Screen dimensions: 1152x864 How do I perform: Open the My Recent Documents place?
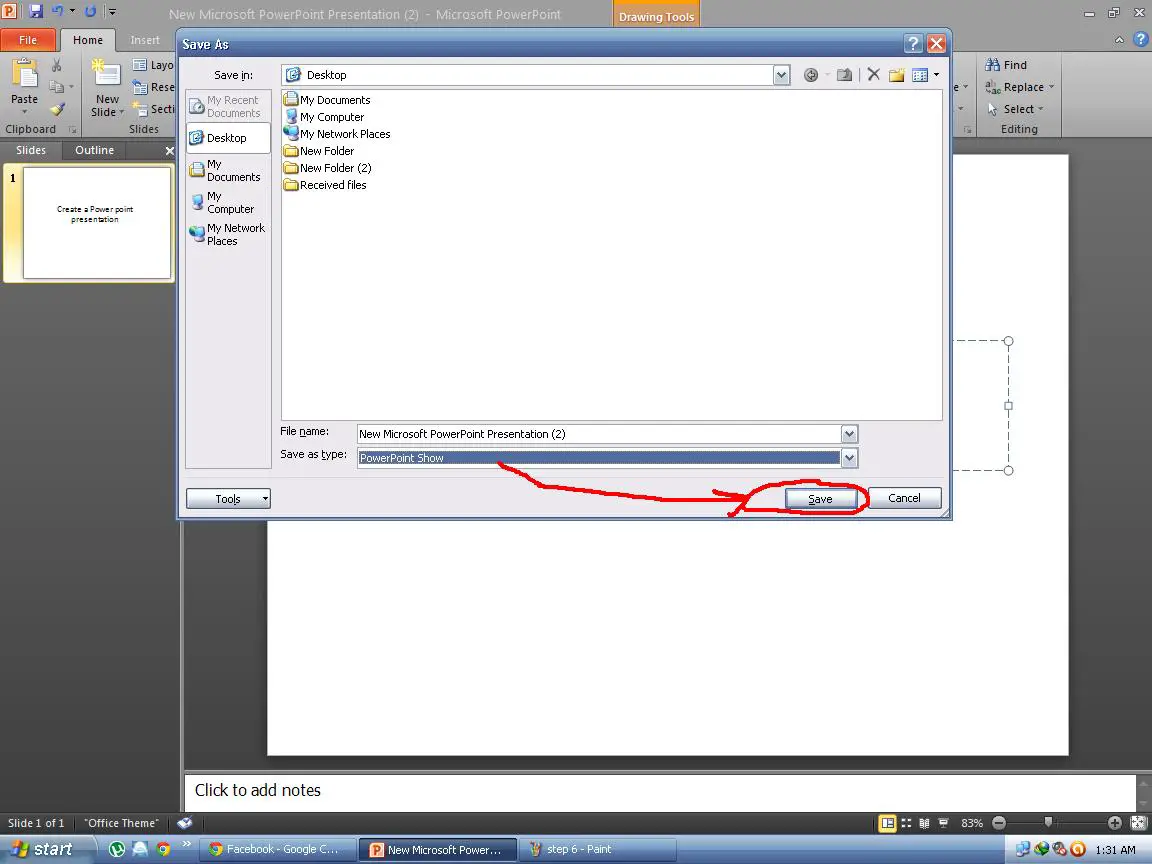pos(228,107)
